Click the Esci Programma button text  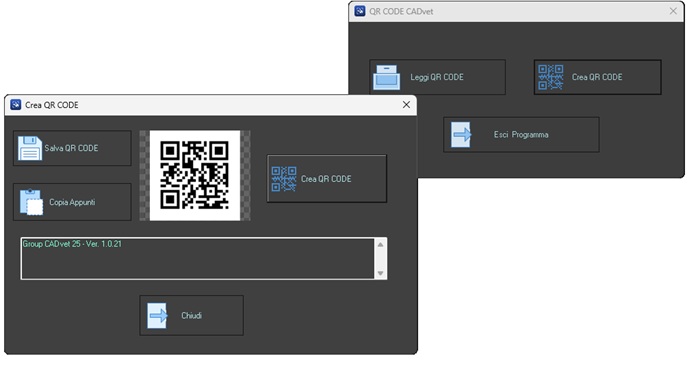pos(521,134)
